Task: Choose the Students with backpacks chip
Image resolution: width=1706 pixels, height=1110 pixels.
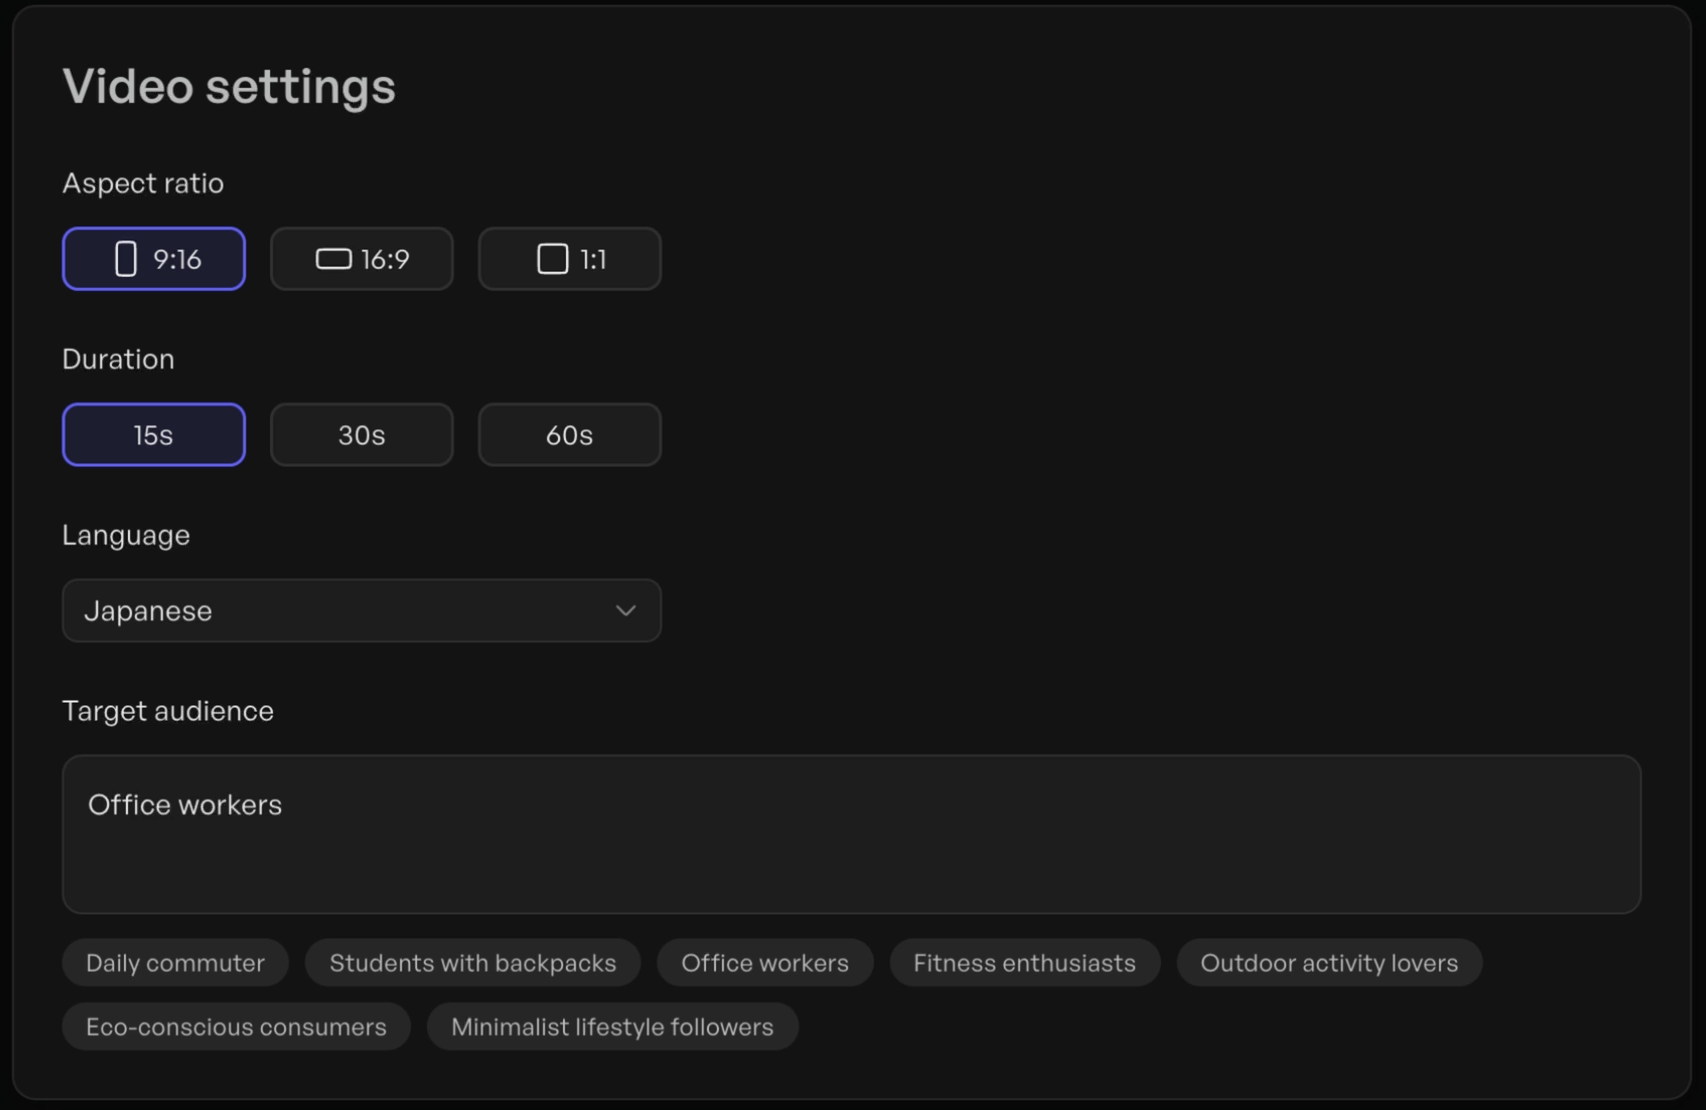Action: coord(473,963)
